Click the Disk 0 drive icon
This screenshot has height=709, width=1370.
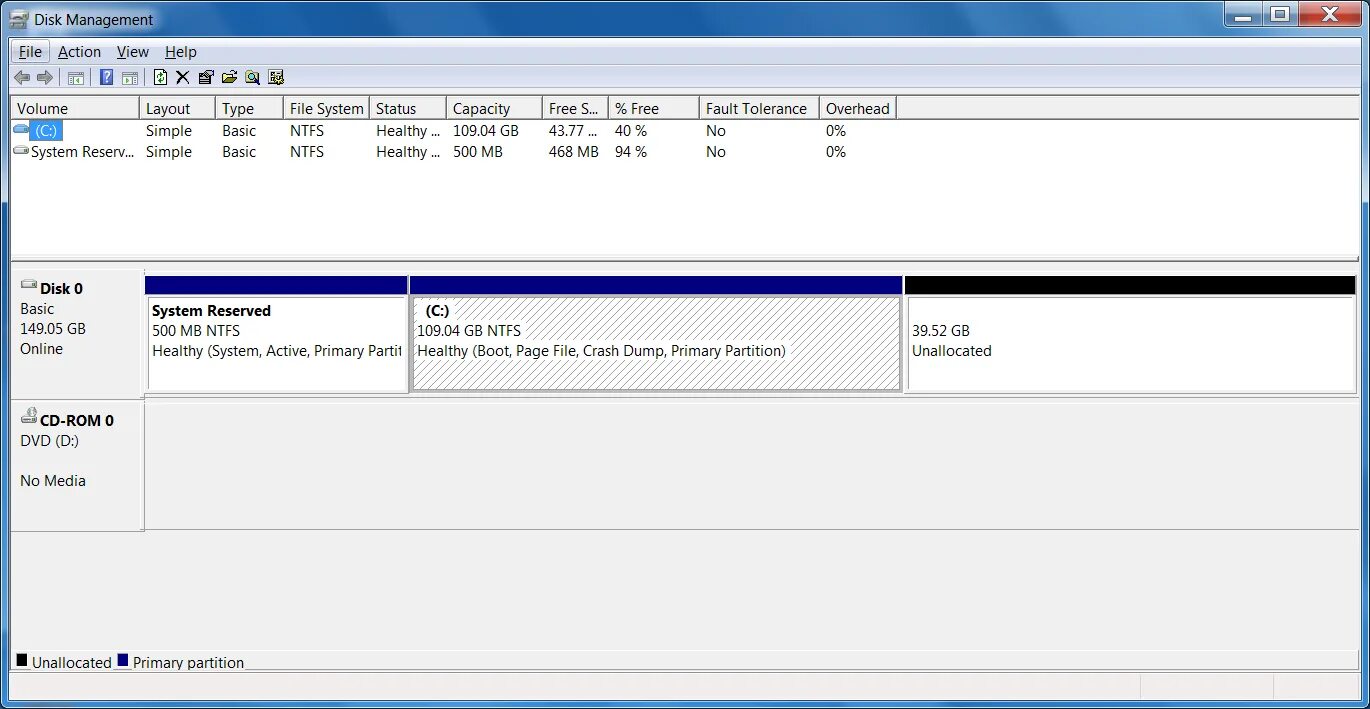29,286
